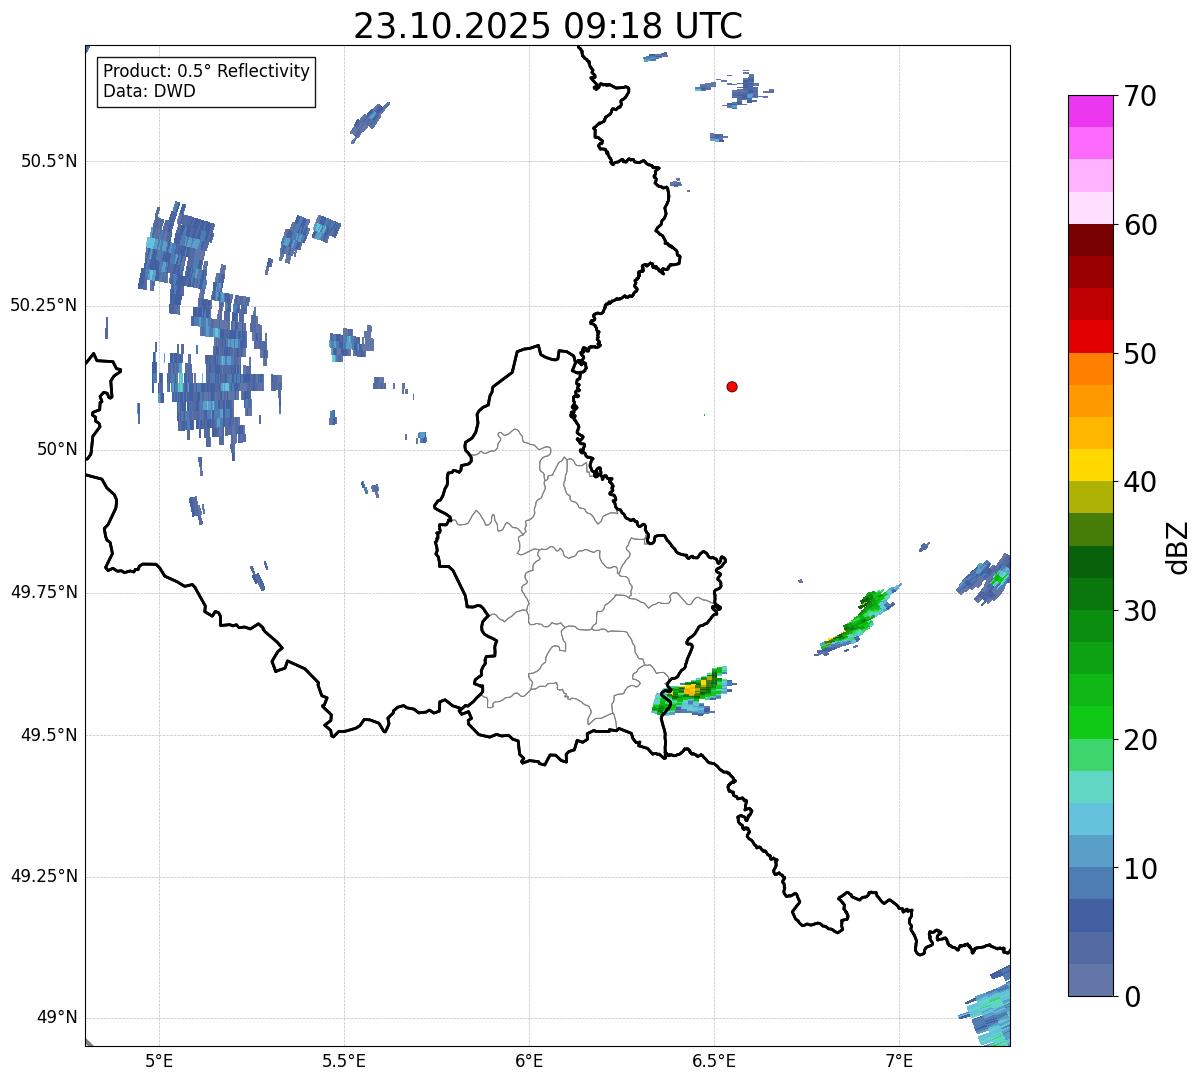Click the 49°N latitude label
This screenshot has width=1202, height=1081.
pyautogui.click(x=57, y=1018)
